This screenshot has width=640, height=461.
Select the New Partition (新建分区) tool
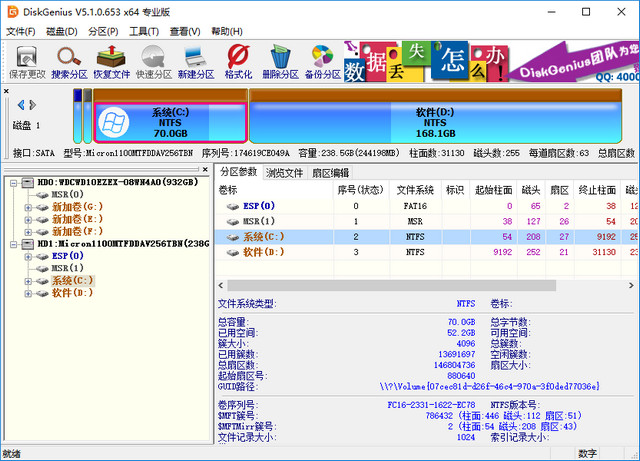pyautogui.click(x=196, y=62)
